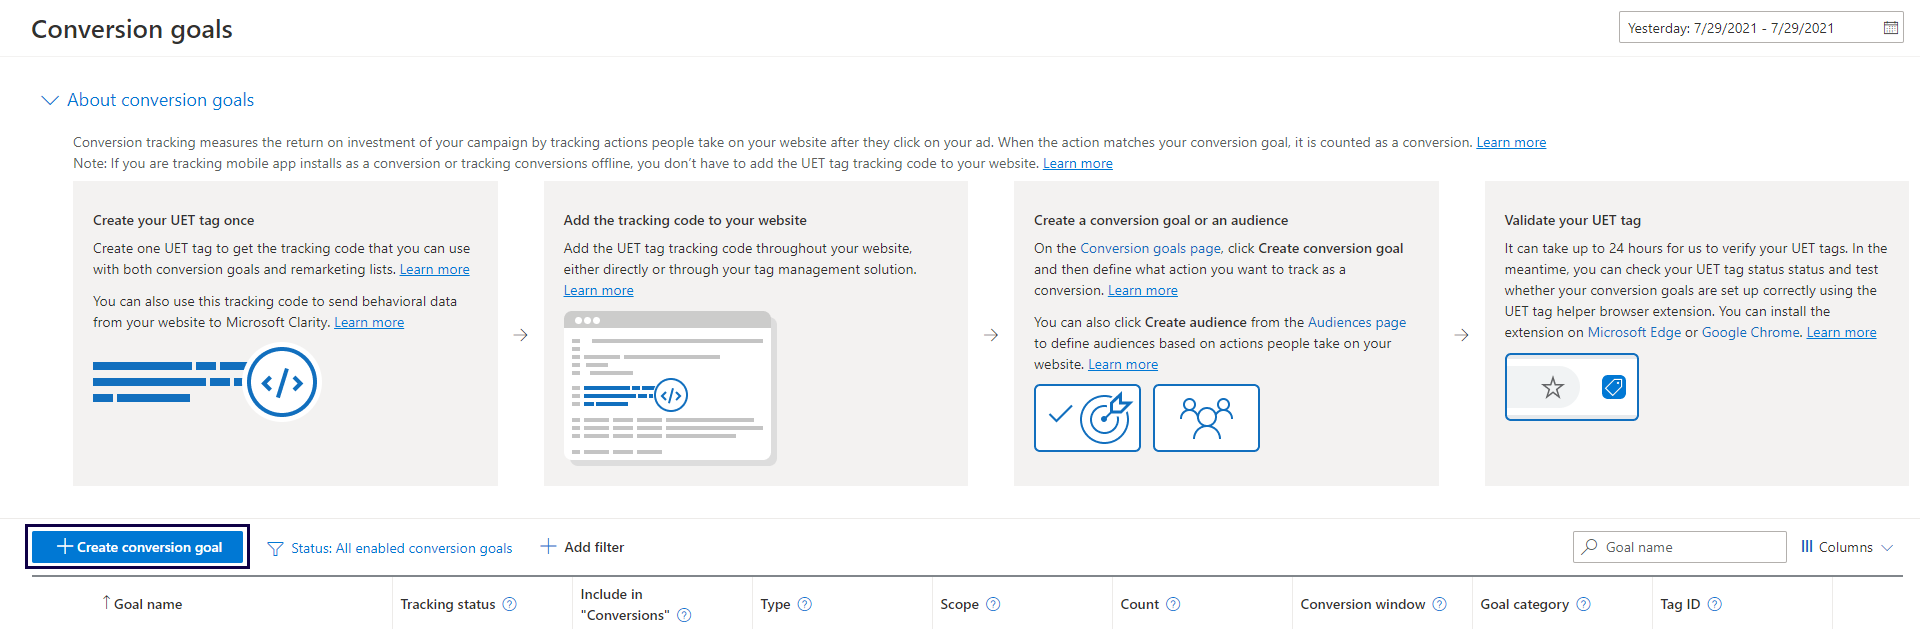Click Create conversion goal button
The image size is (1920, 629).
click(138, 547)
